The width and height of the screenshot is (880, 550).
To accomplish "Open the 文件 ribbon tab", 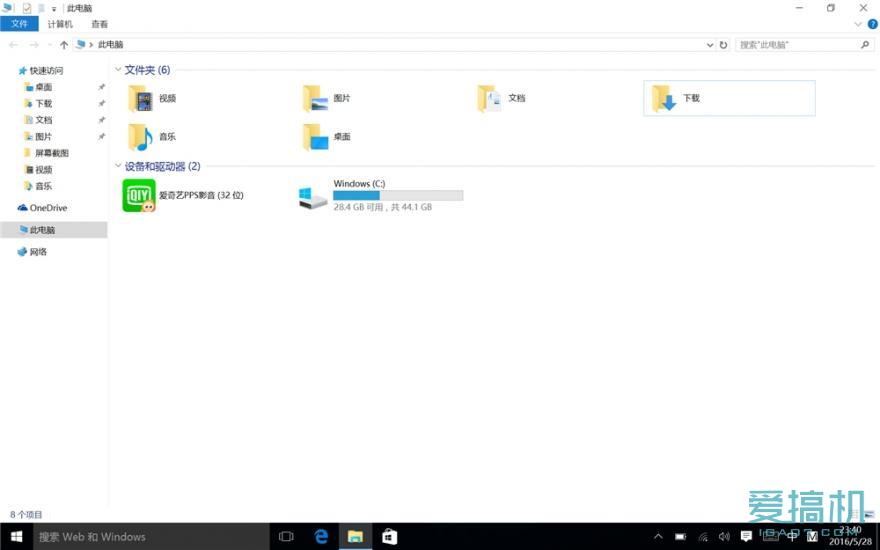I will coord(19,24).
